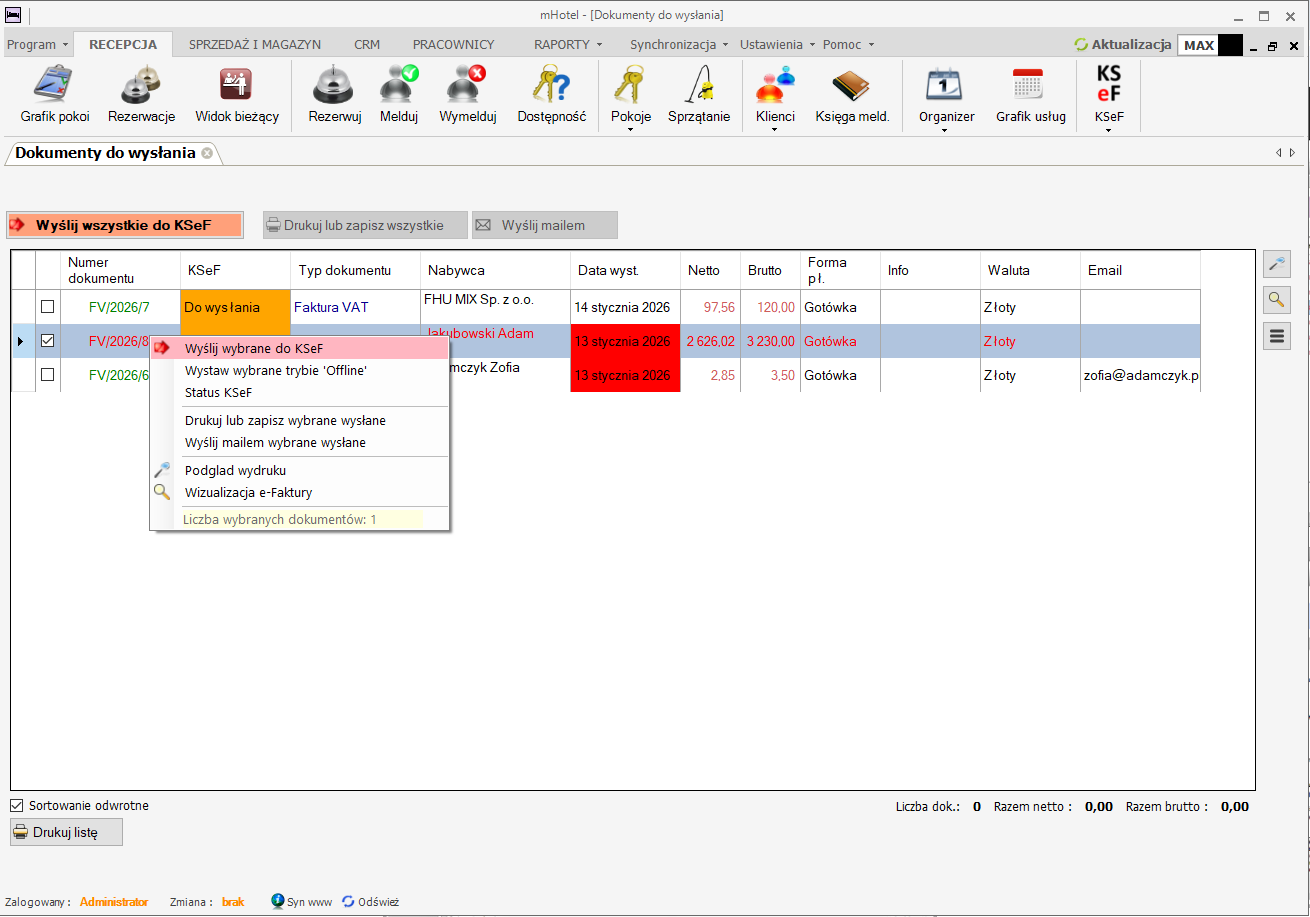Expand the KSeF toolbar dropdown
This screenshot has width=1310, height=917.
(x=1108, y=130)
